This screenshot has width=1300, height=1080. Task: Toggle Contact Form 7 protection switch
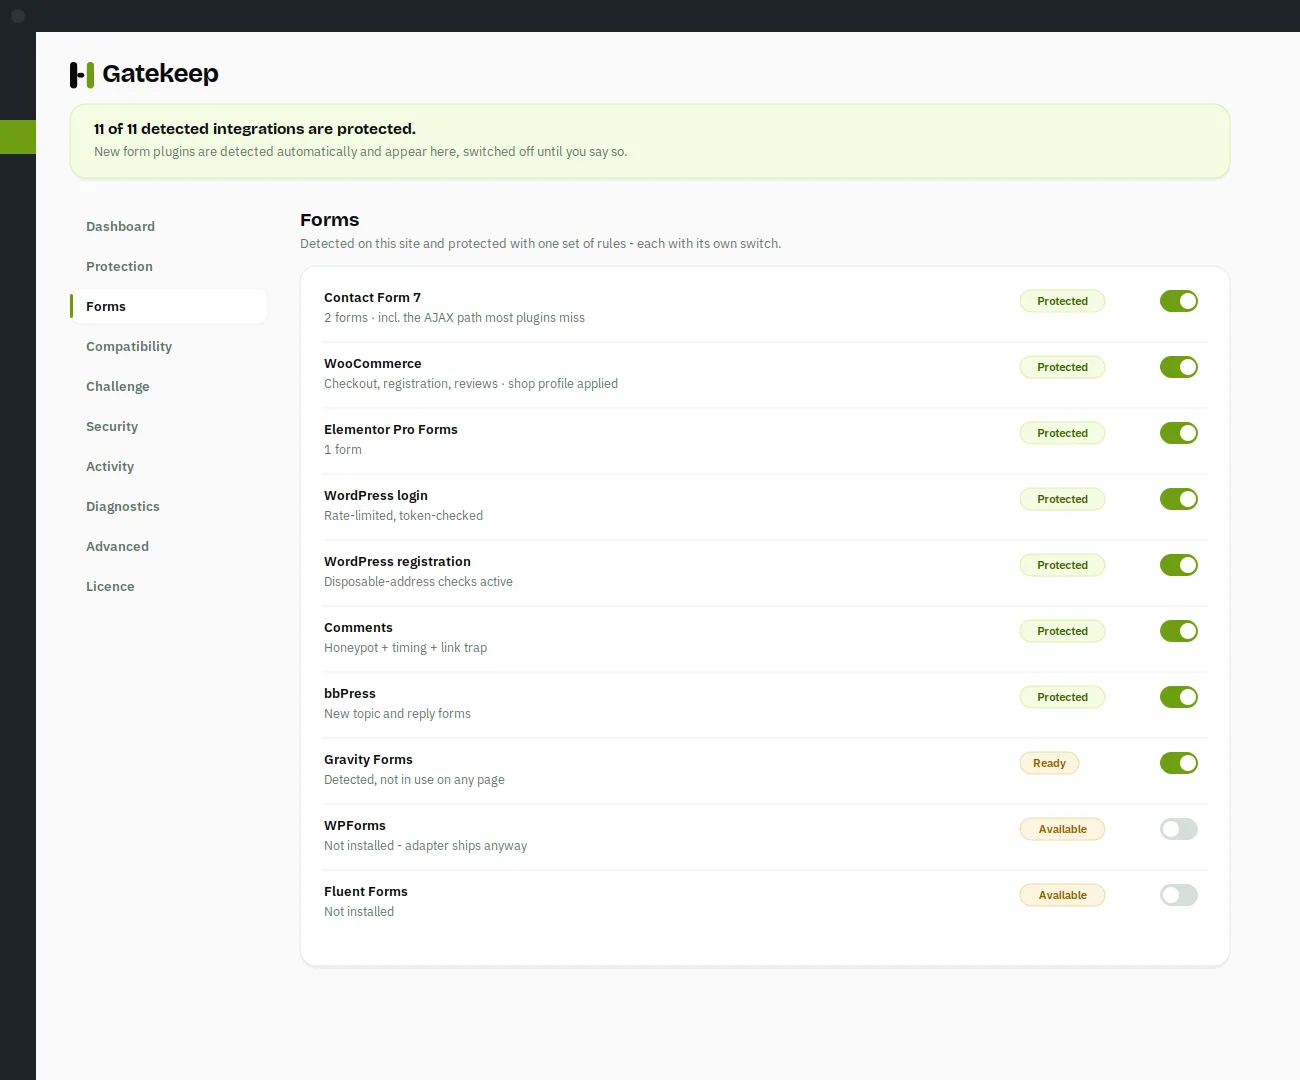click(x=1179, y=301)
